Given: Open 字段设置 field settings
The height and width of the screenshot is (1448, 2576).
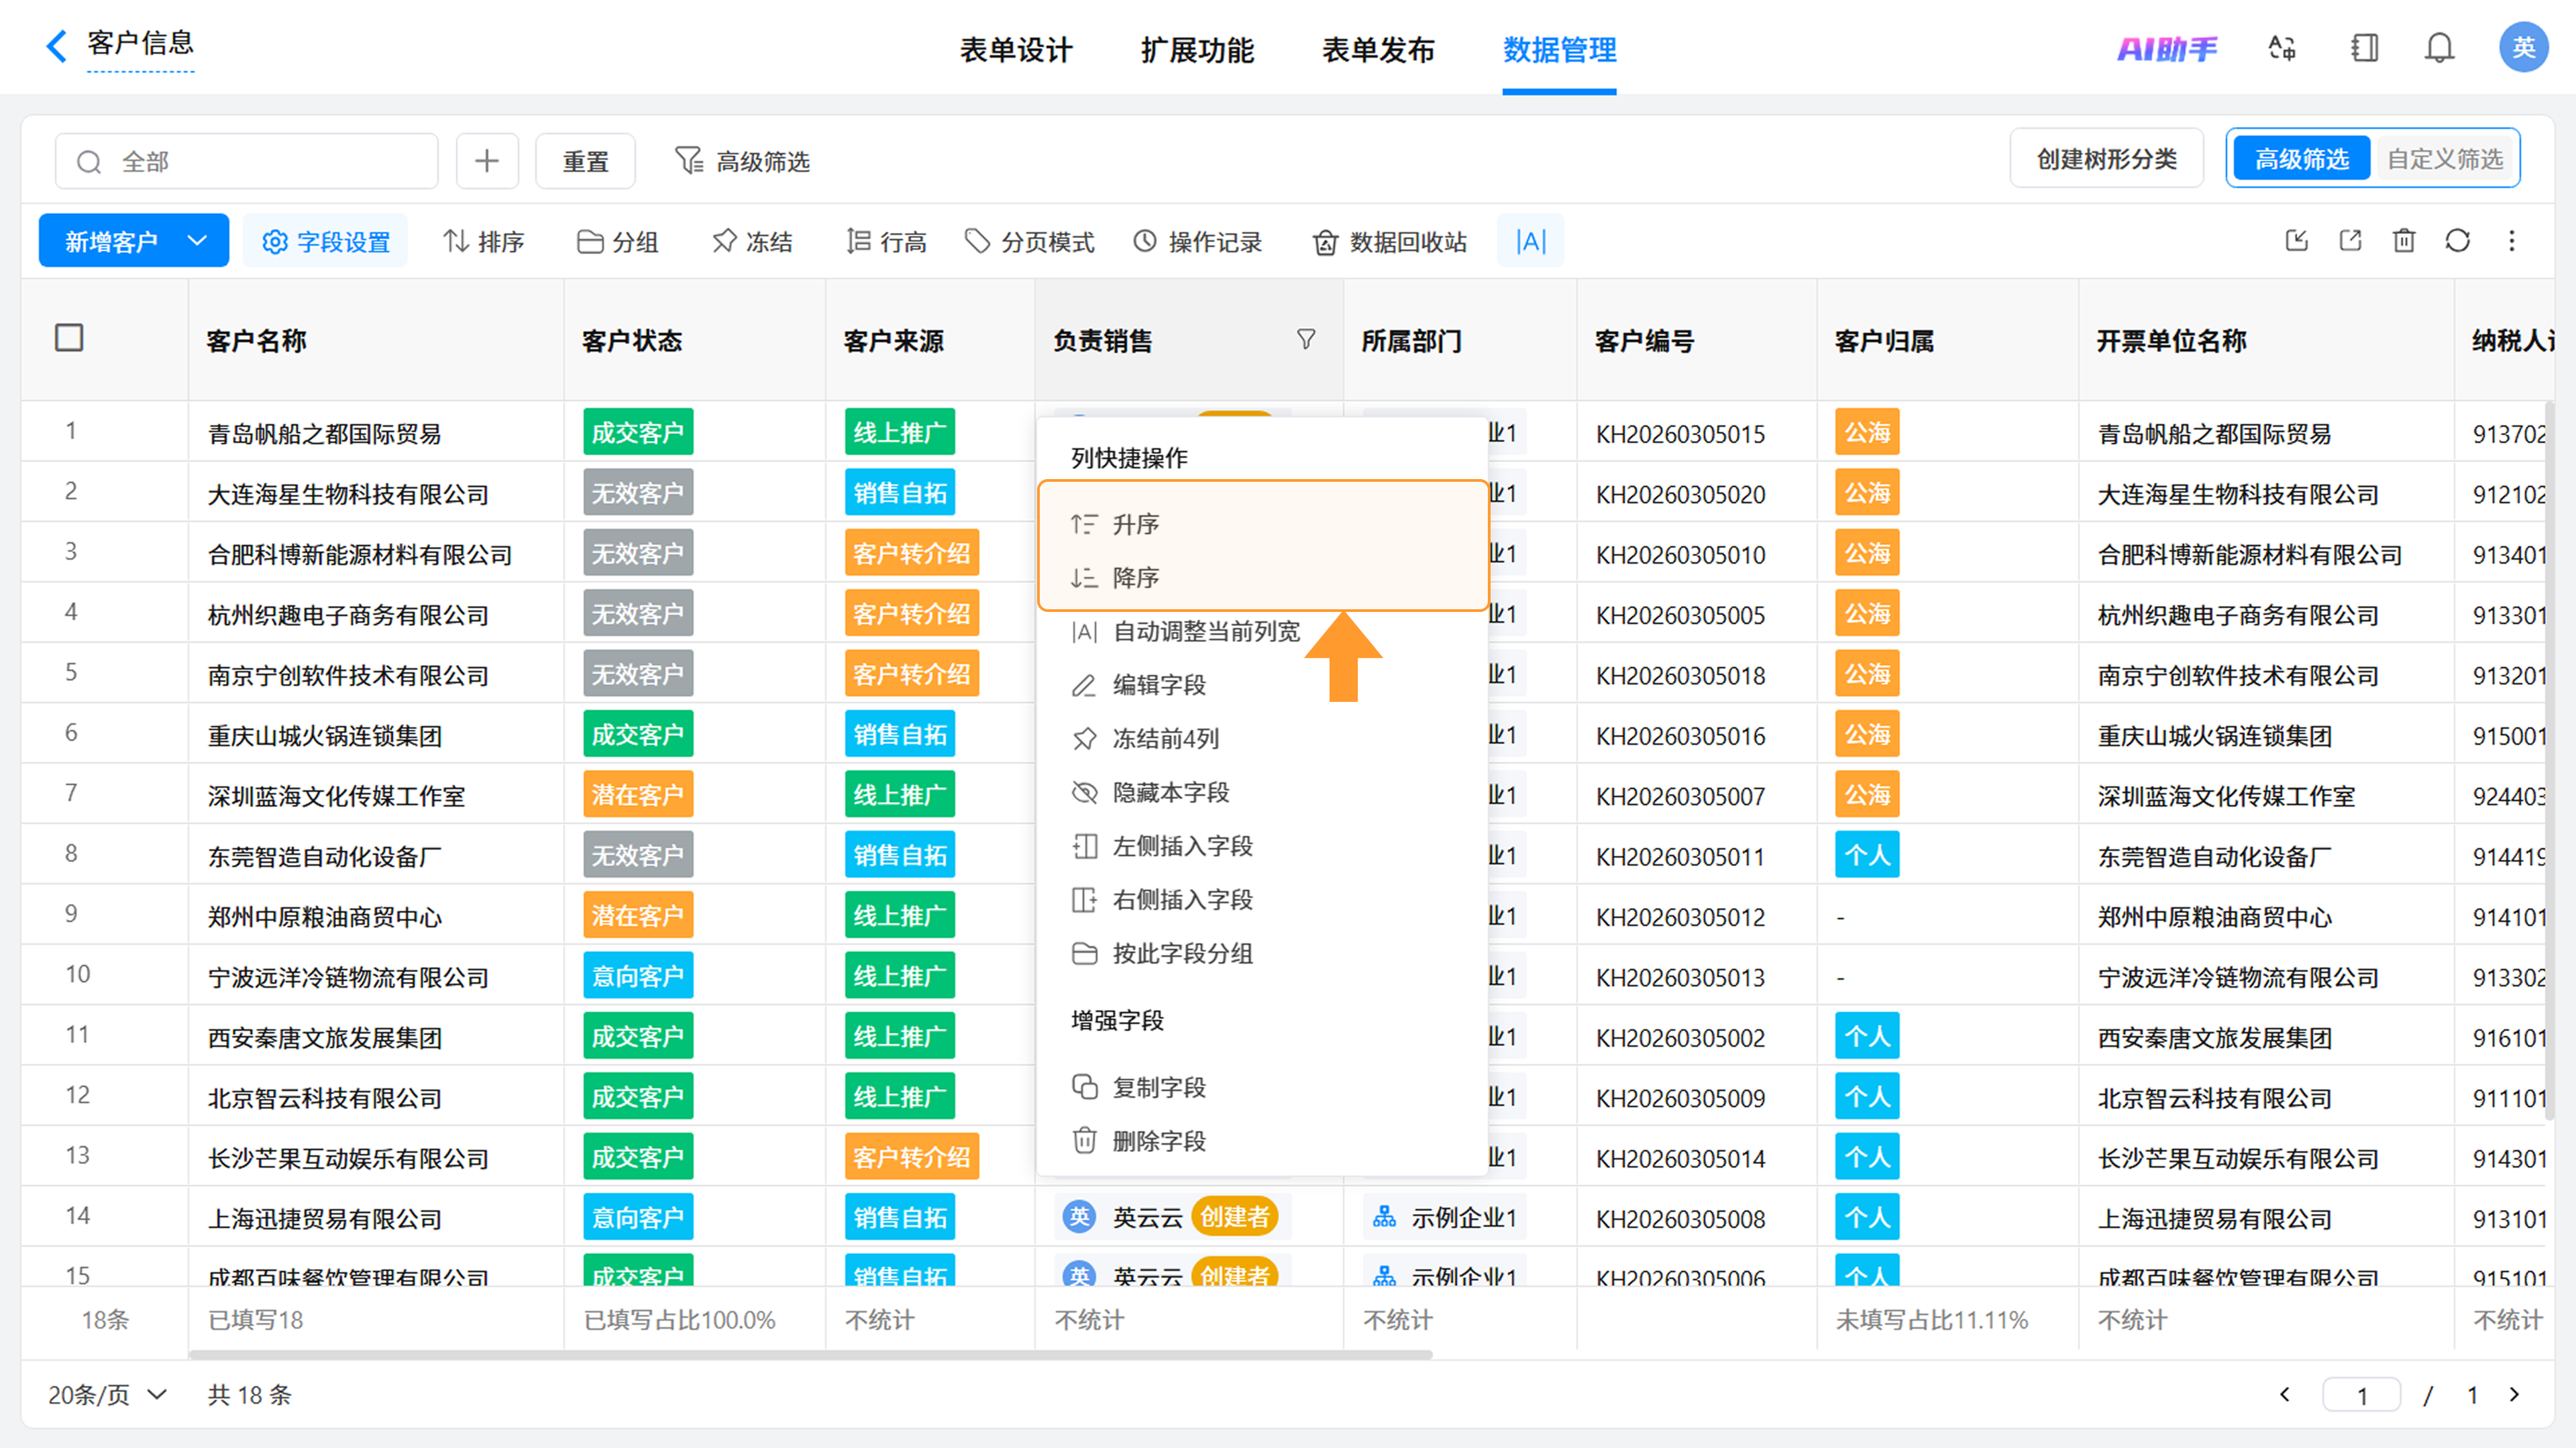Looking at the screenshot, I should point(325,241).
